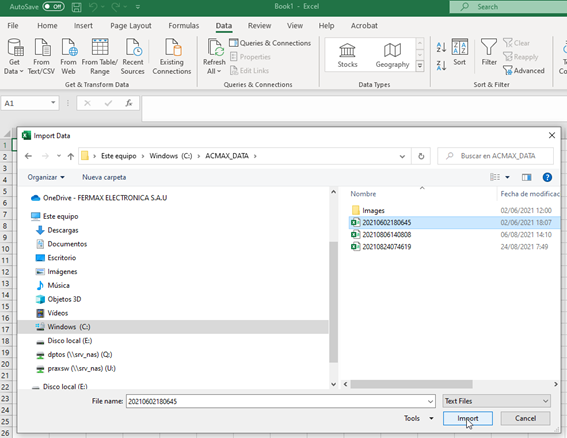
Task: Click ACMAX_DATA in the breadcrumb path
Action: click(227, 156)
